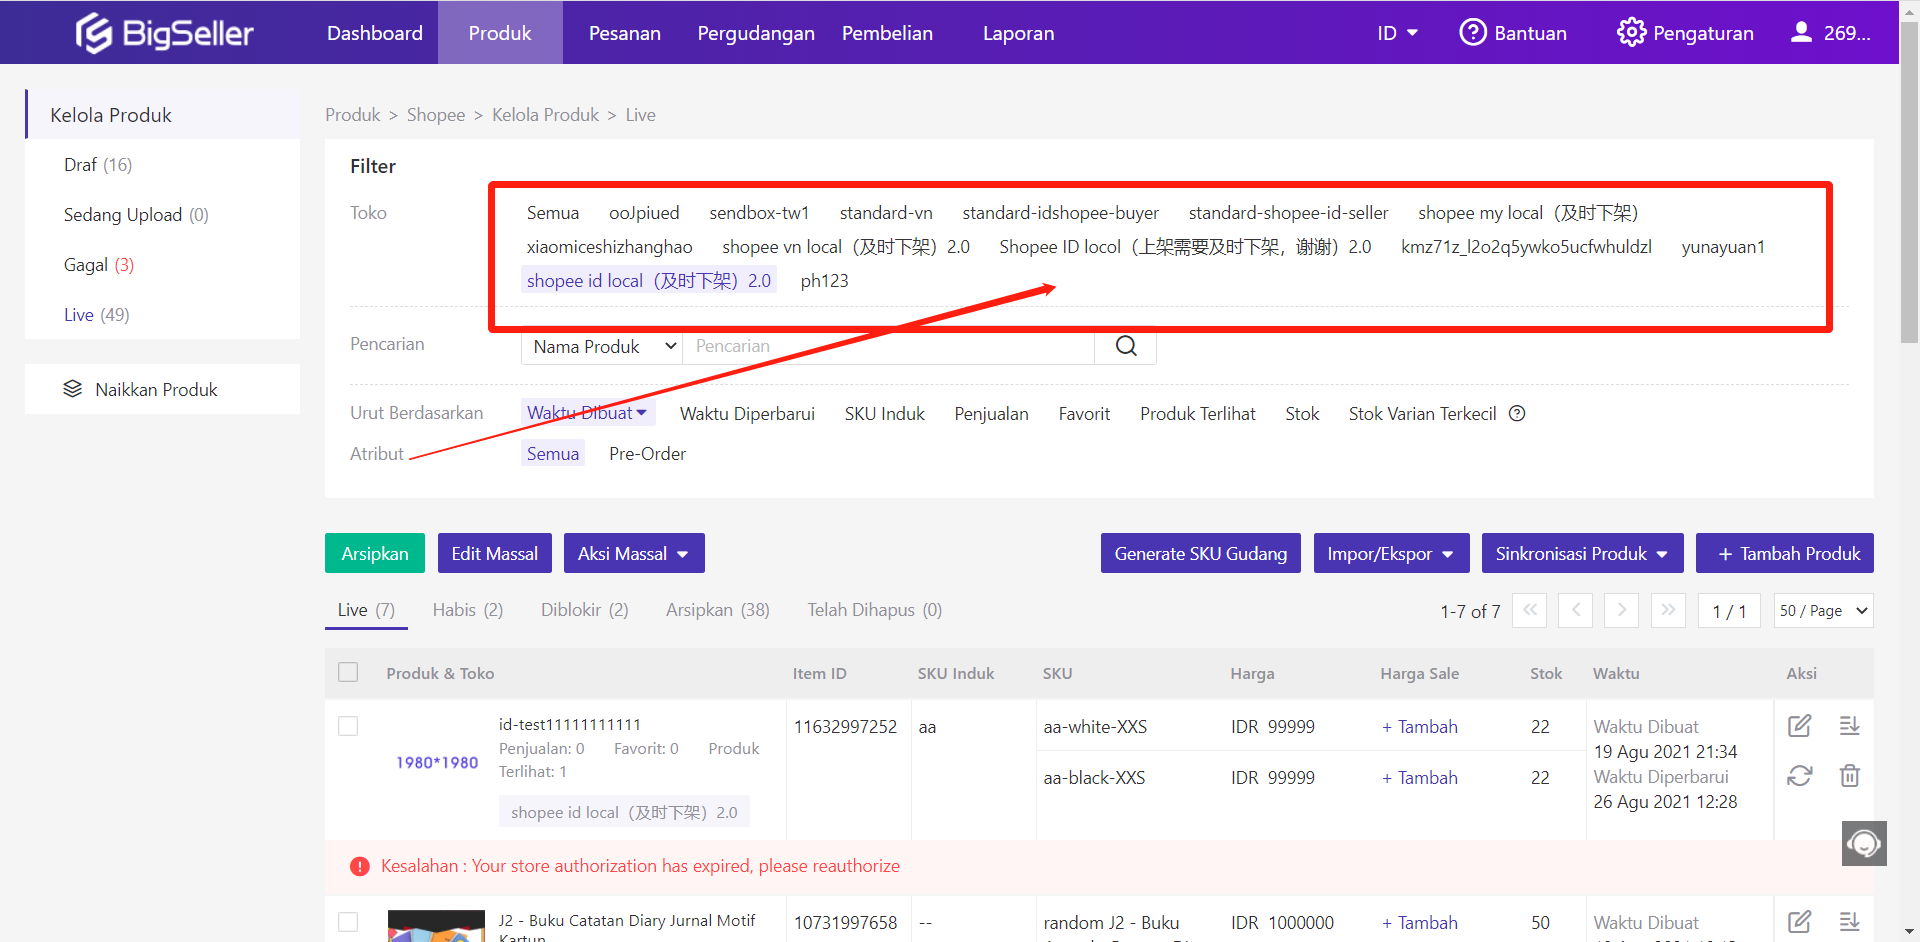
Task: Check the J2 Buku Catatan product checkbox
Action: 348,922
